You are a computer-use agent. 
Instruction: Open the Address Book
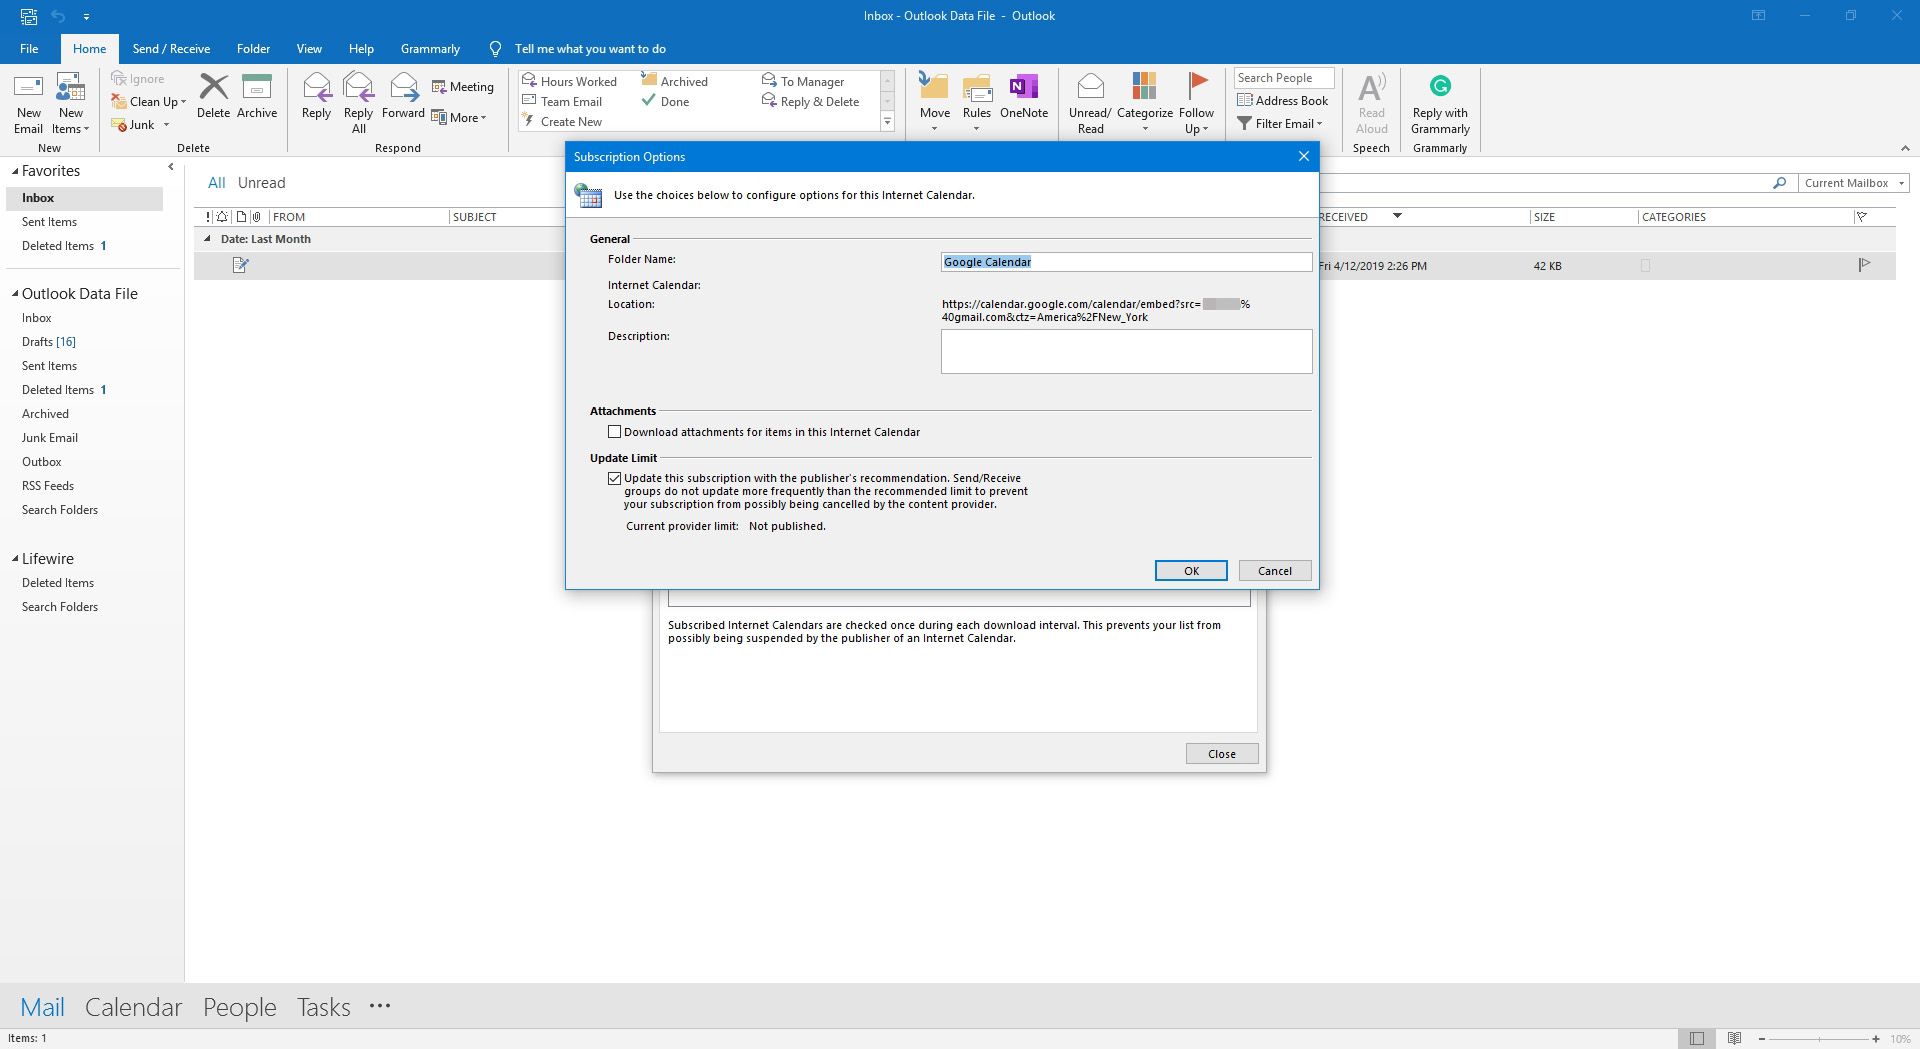[x=1283, y=100]
